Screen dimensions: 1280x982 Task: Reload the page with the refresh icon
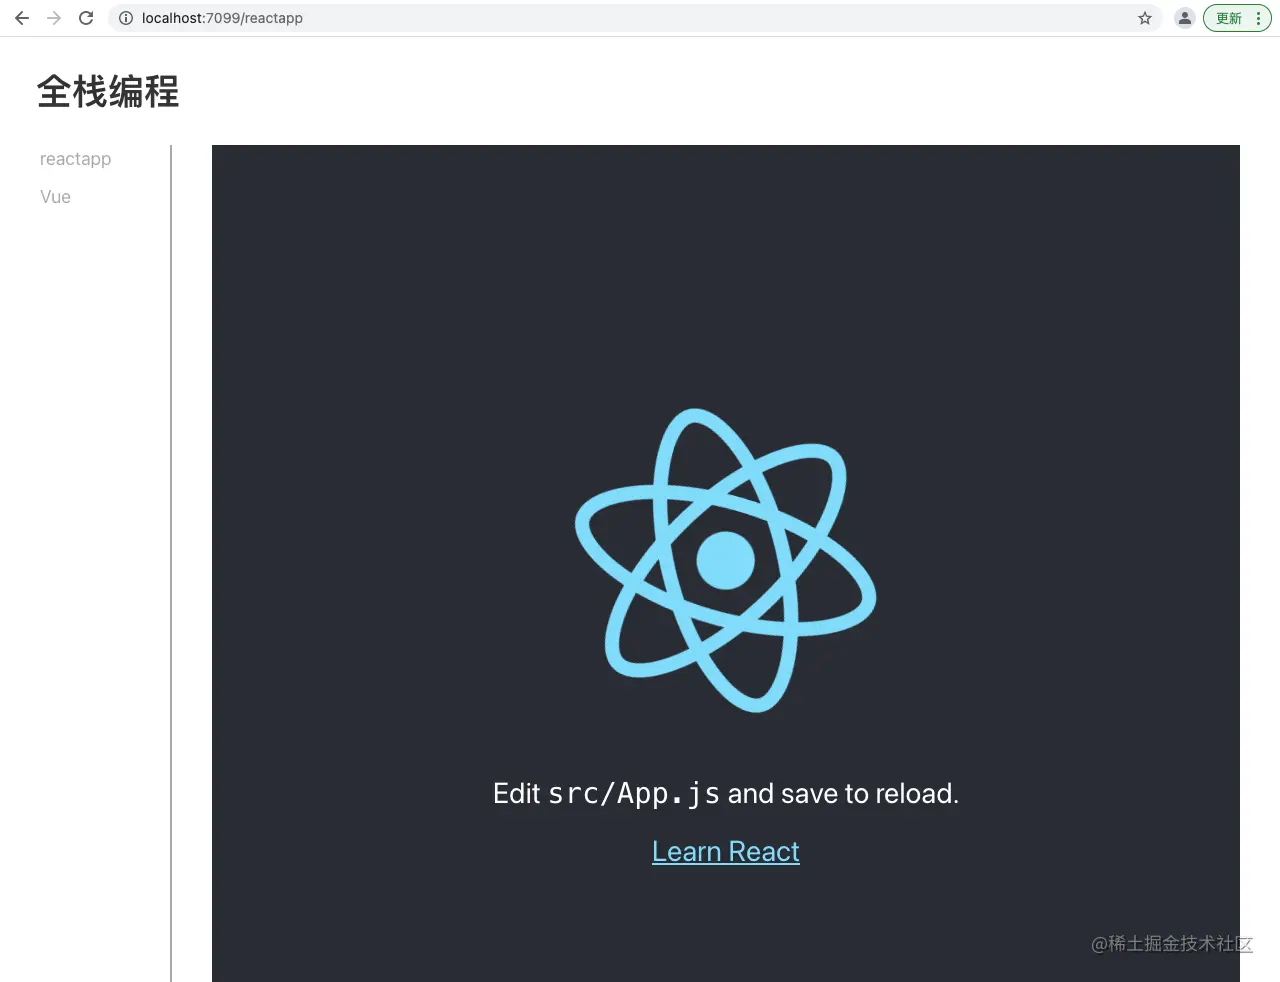pos(86,18)
